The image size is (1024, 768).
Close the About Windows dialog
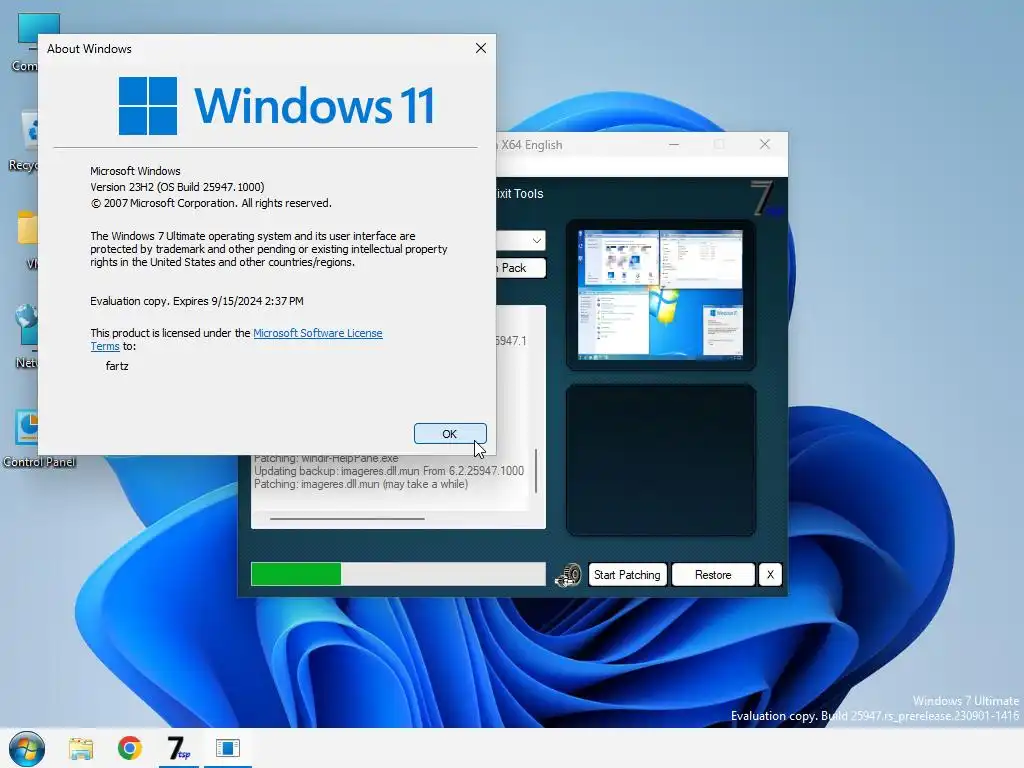[x=481, y=48]
